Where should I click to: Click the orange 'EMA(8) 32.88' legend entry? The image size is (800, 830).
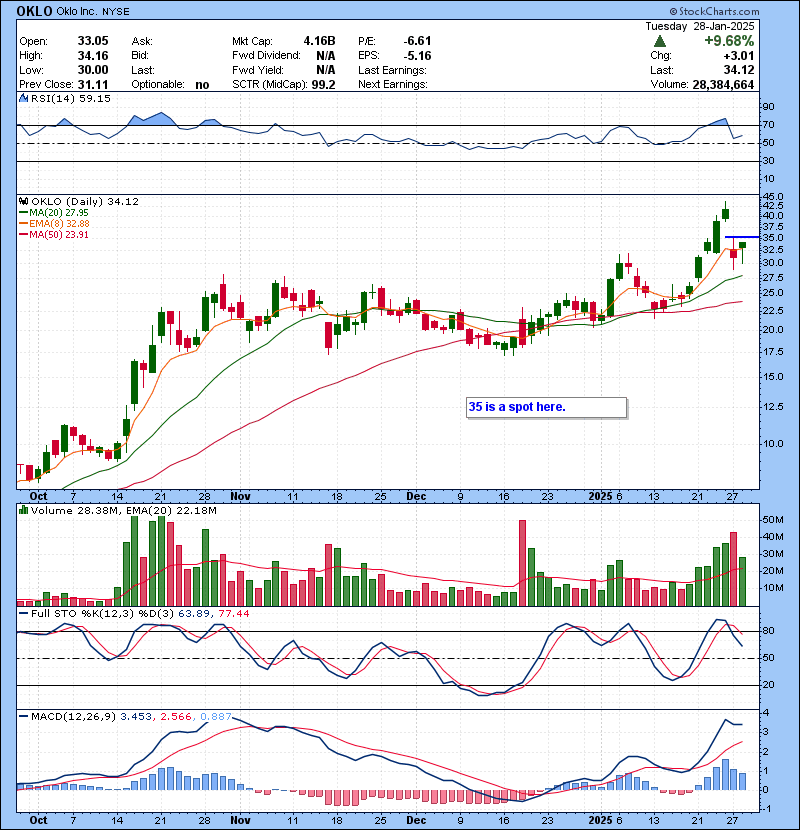pos(54,223)
